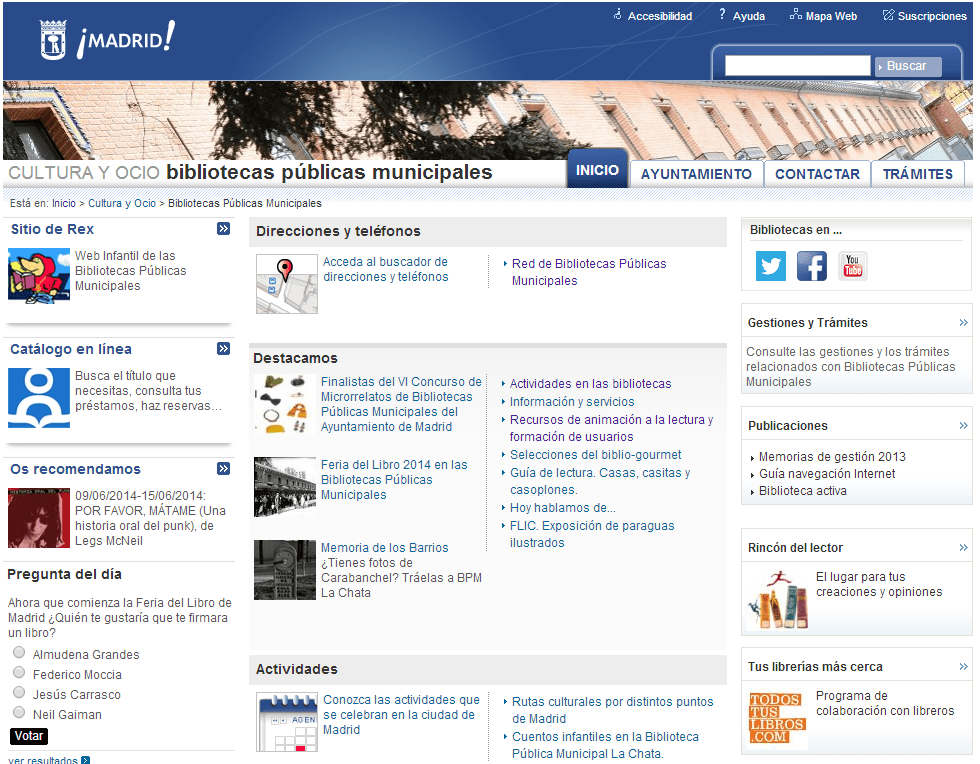
Task: Click the Votar button
Action: [29, 736]
